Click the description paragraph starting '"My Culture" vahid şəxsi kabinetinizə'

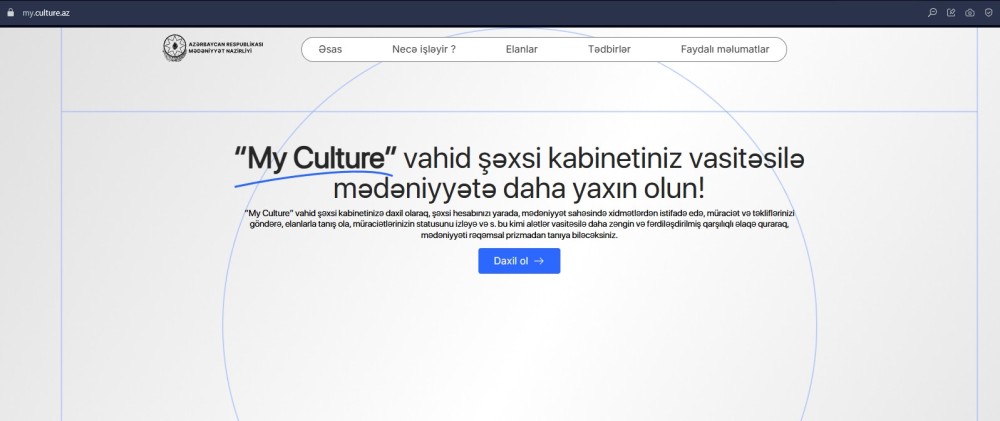(519, 224)
